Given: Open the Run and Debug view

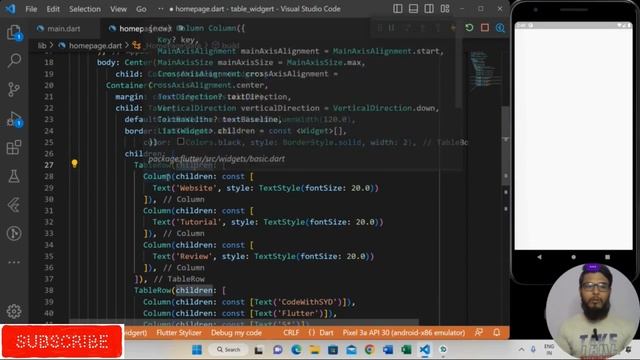Looking at the screenshot, I should point(14,119).
